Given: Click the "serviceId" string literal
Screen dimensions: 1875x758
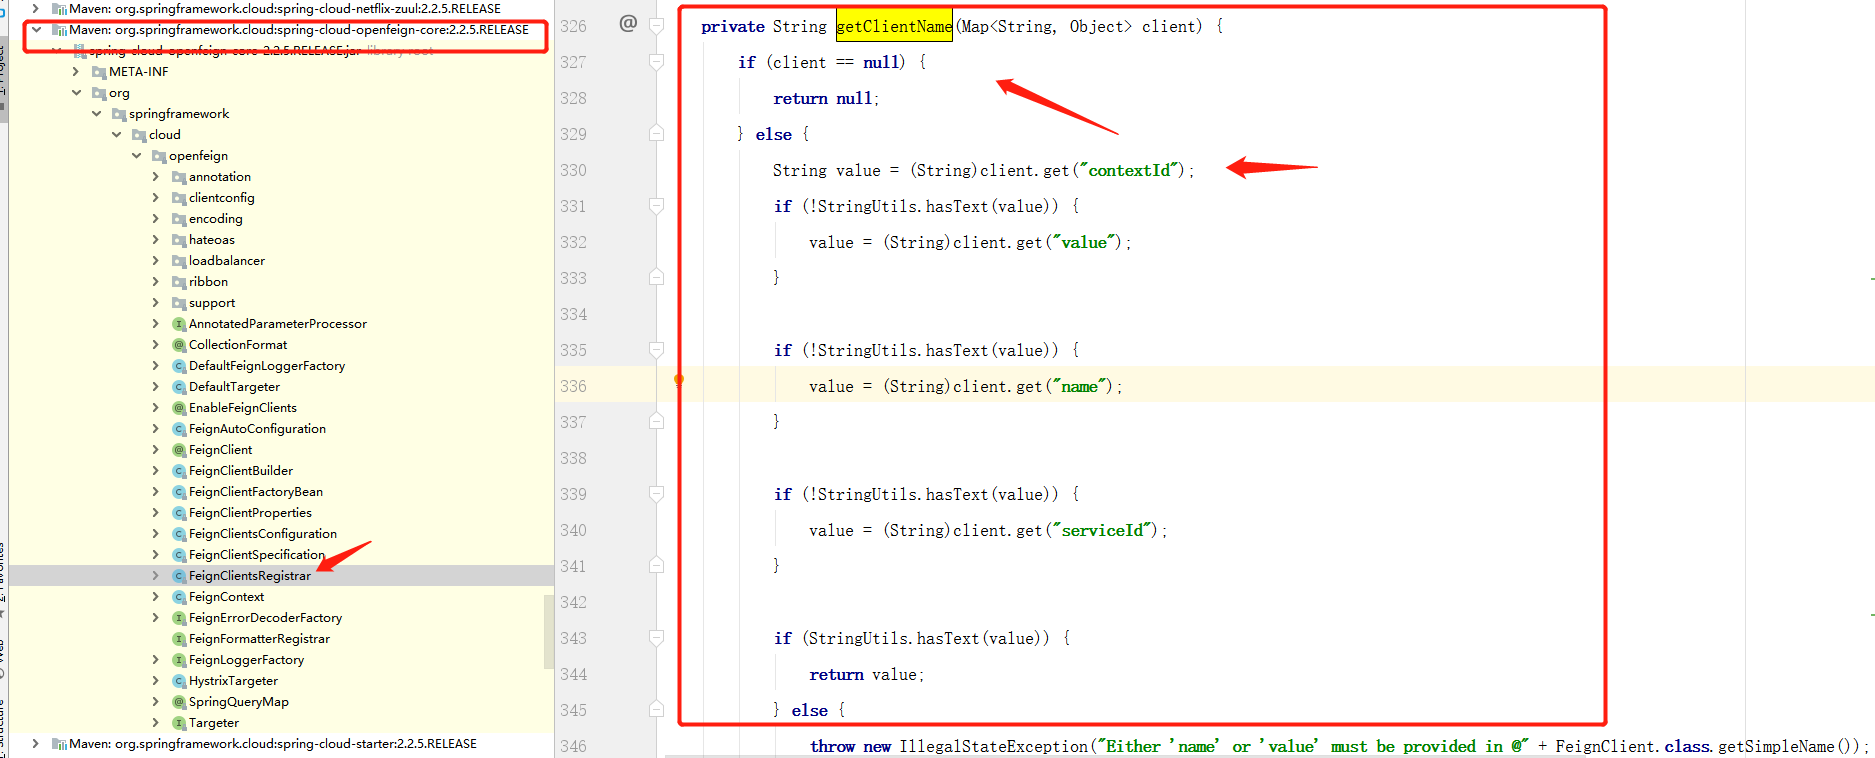Looking at the screenshot, I should point(1104,531).
